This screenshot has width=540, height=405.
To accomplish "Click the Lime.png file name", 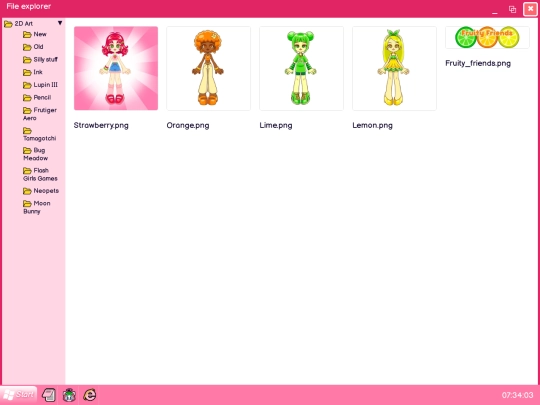I will (276, 125).
